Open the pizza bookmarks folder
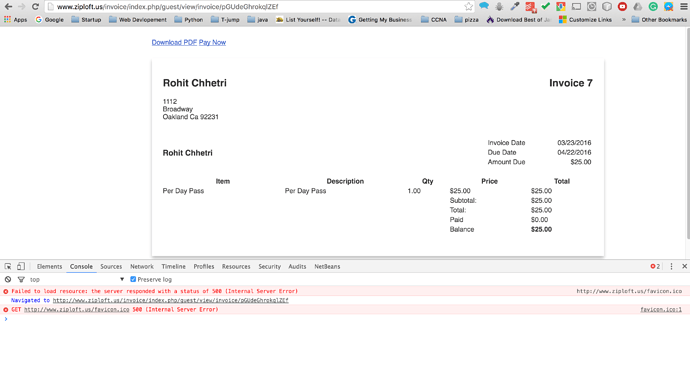 pos(466,20)
